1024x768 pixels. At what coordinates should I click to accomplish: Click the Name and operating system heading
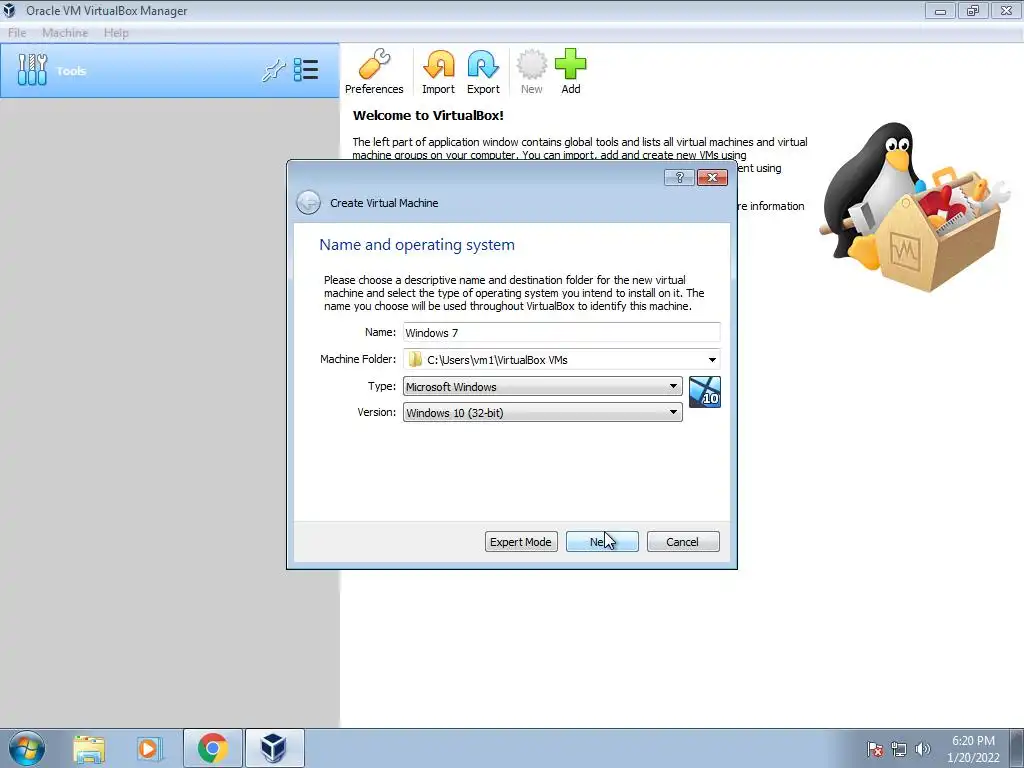tap(417, 245)
